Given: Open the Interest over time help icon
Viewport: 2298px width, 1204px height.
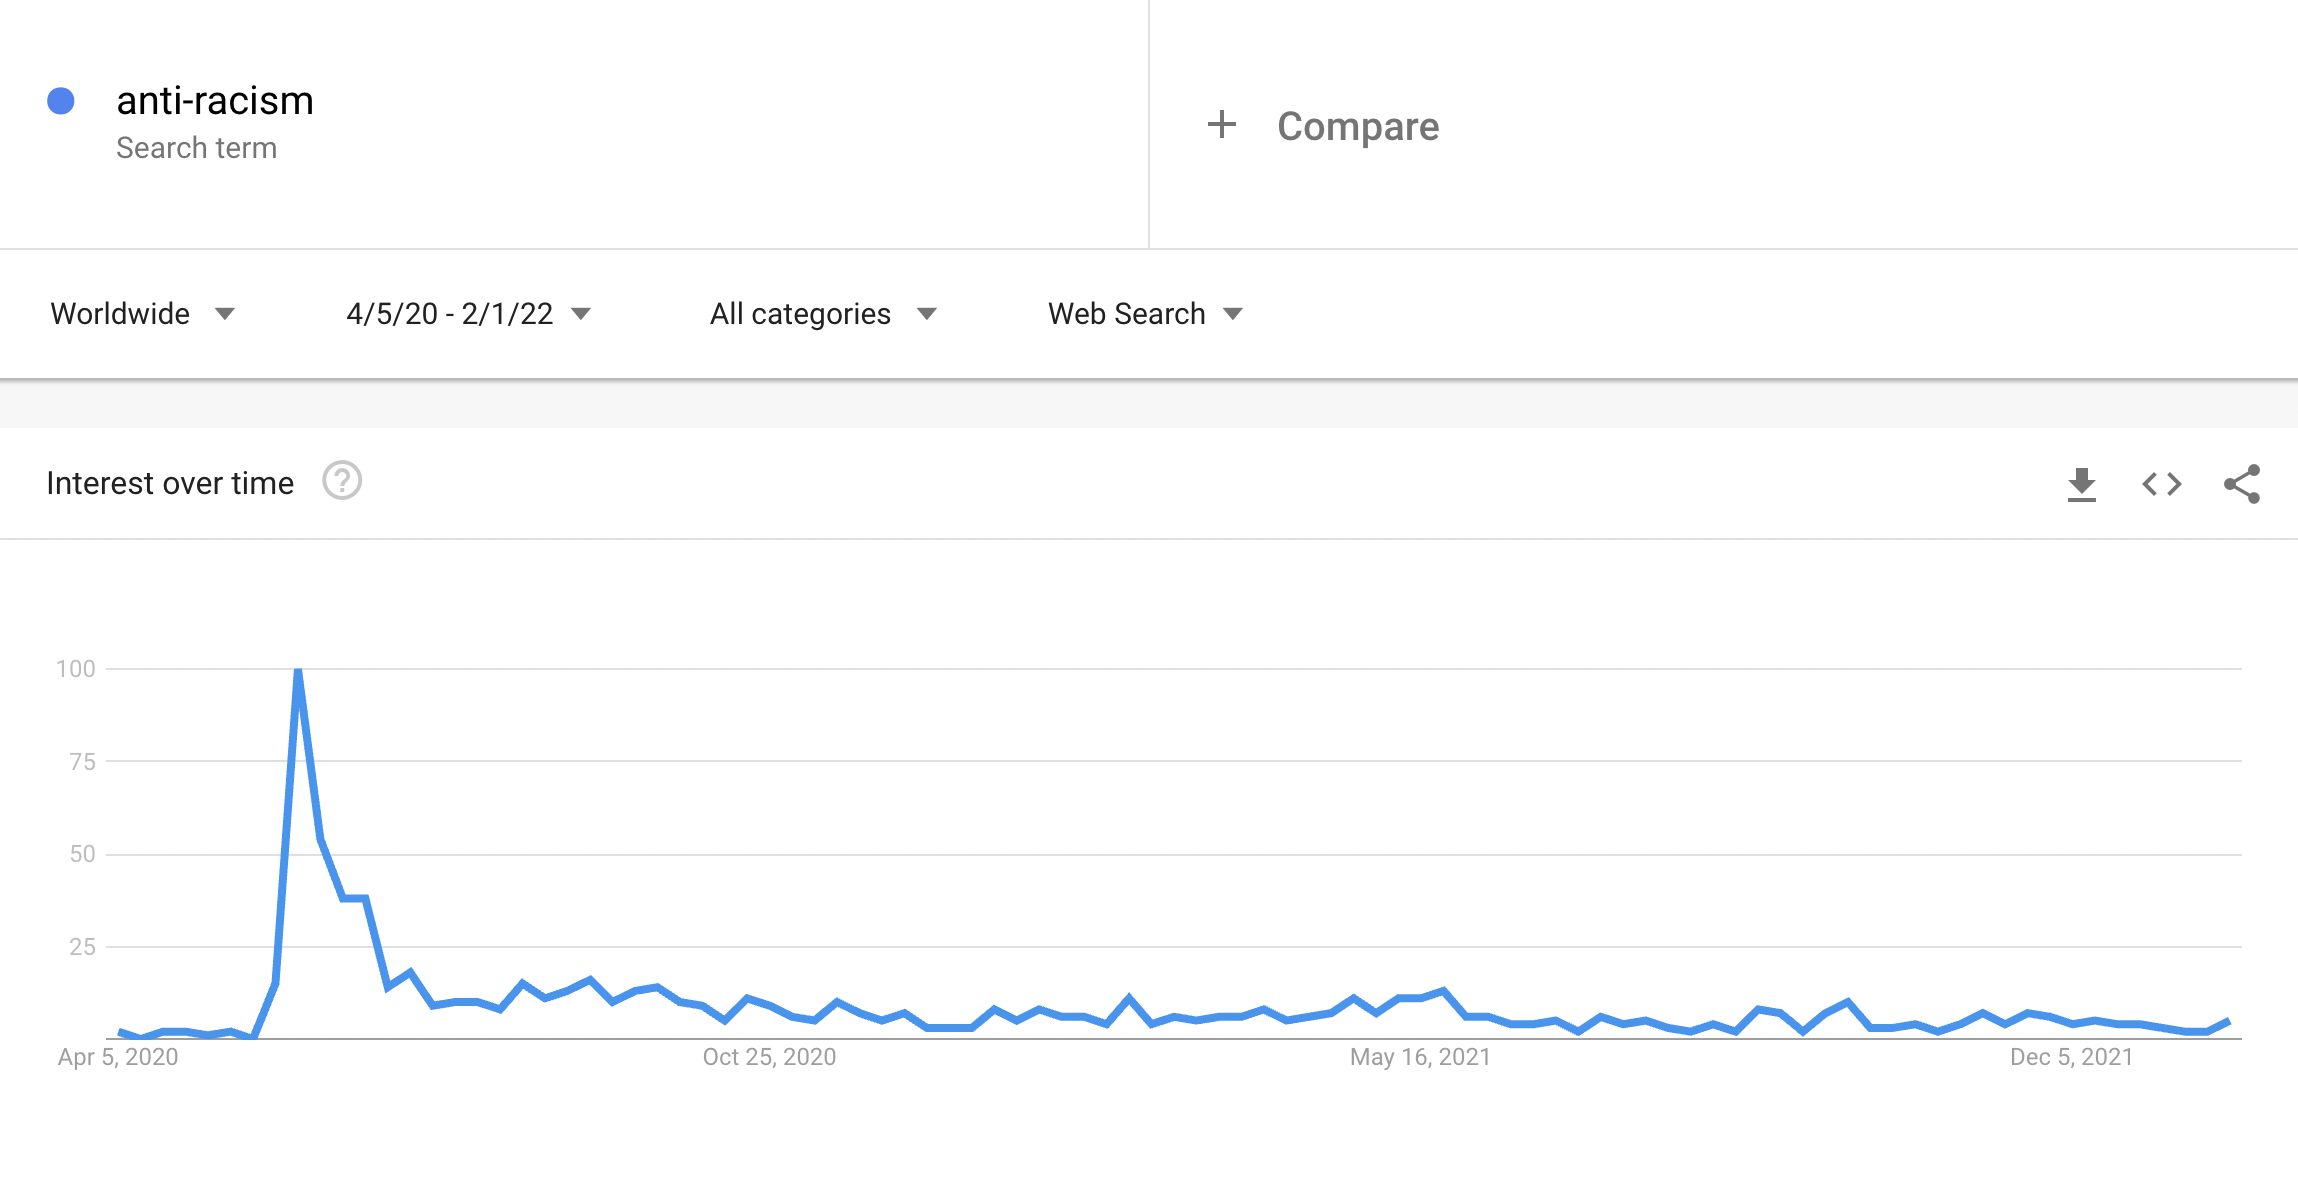Looking at the screenshot, I should 342,482.
